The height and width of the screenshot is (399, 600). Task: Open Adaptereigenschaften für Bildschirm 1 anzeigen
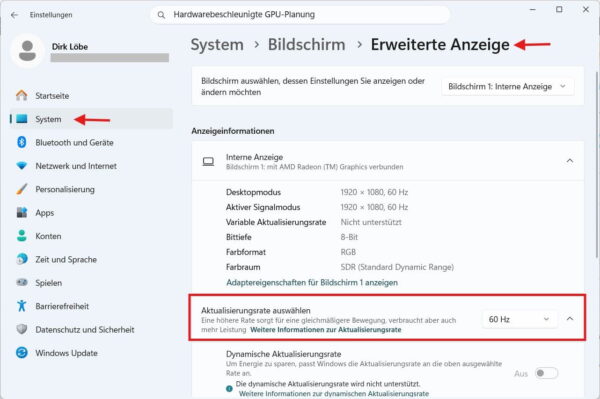[x=312, y=282]
